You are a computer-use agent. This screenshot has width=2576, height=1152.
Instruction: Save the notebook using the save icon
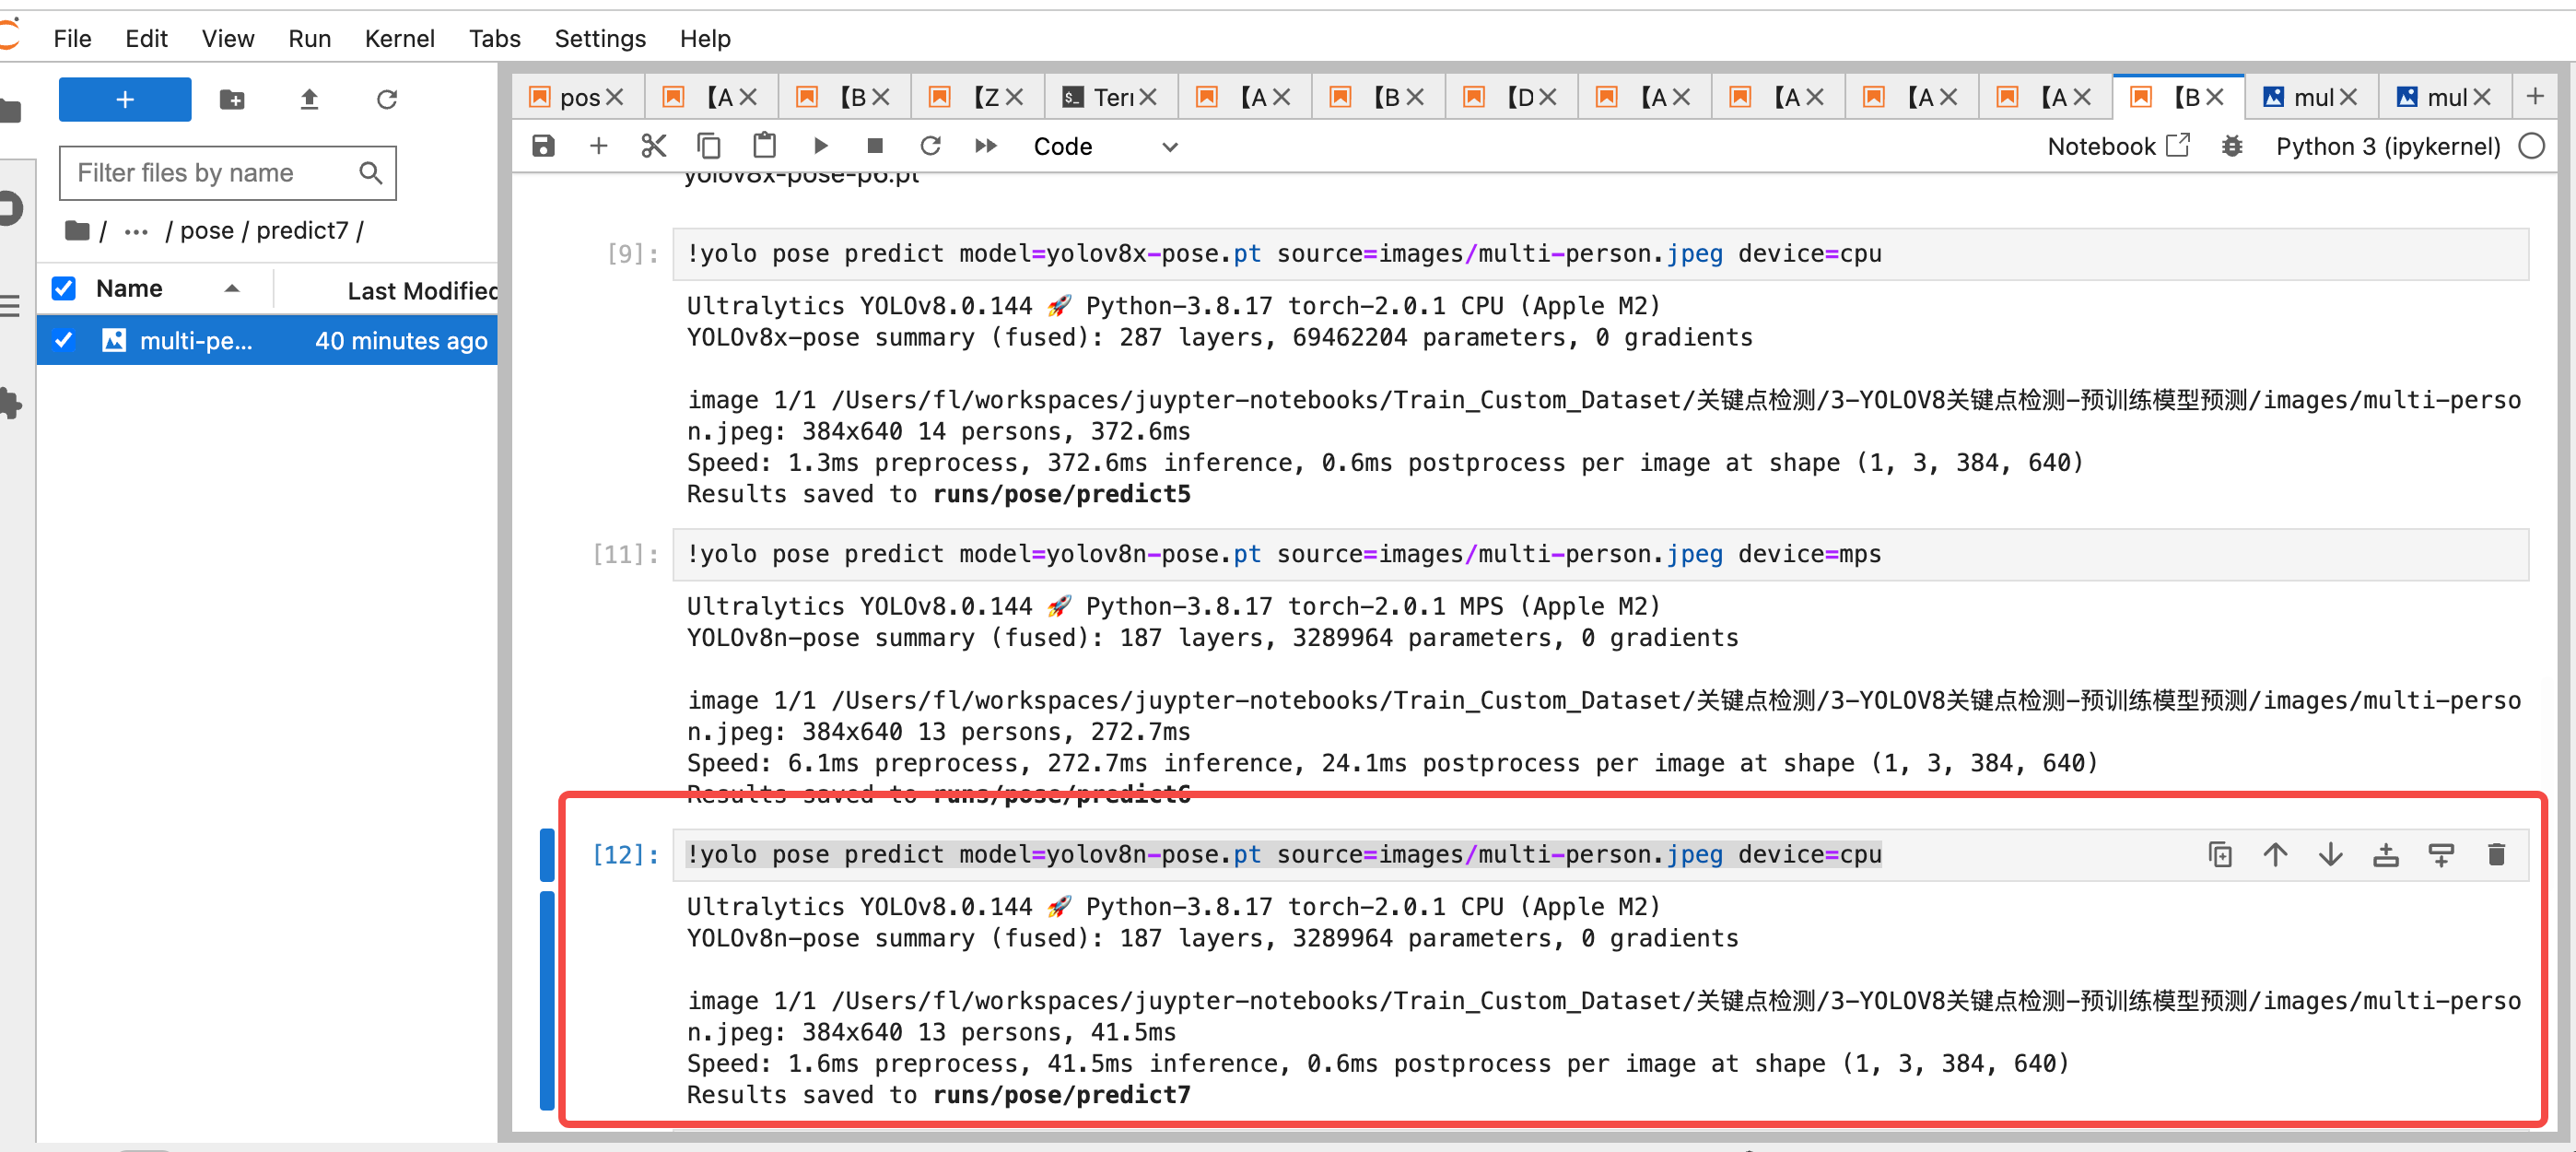543,145
